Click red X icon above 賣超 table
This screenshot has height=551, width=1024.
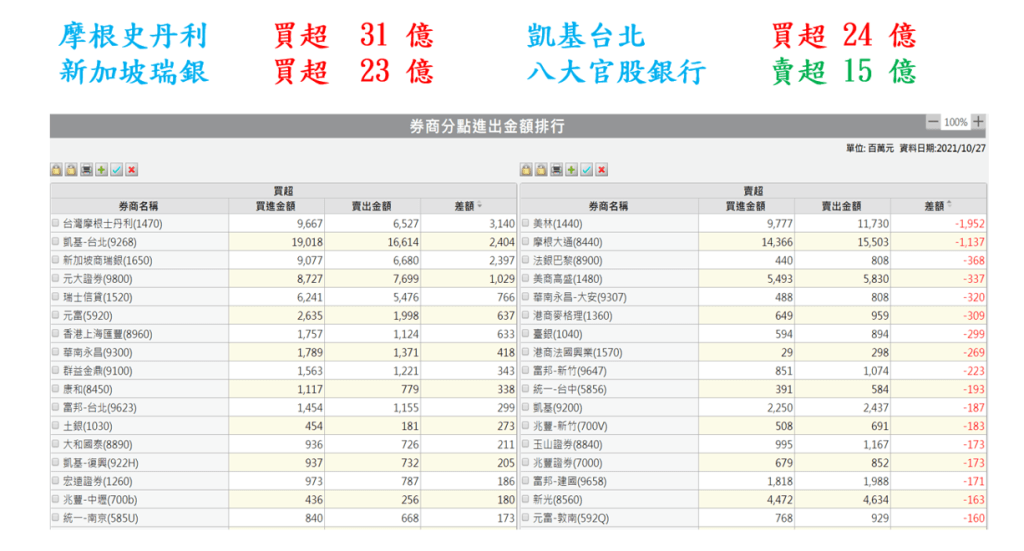(601, 170)
